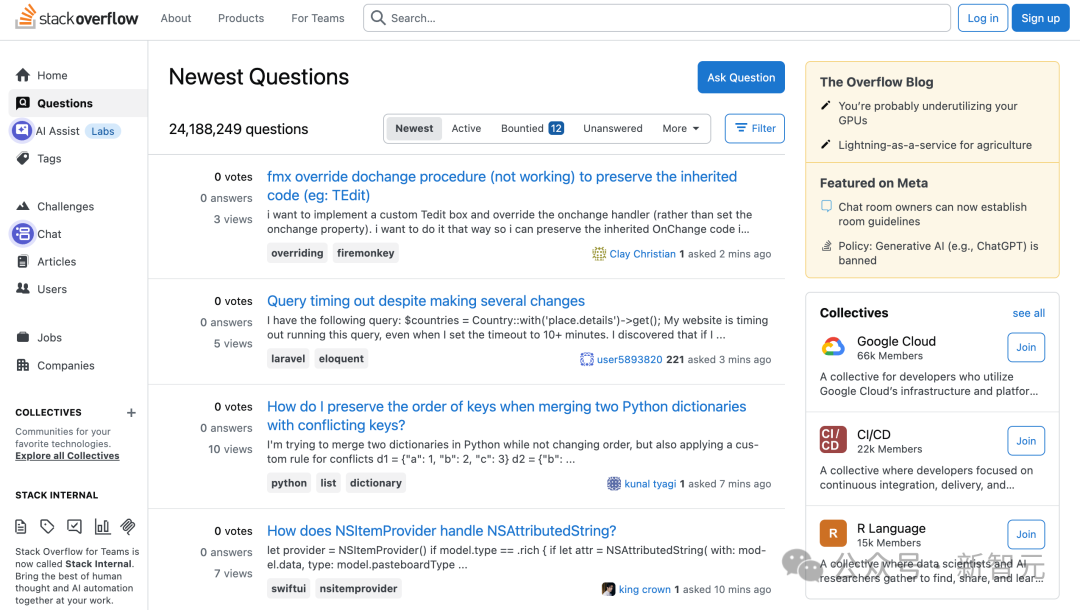
Task: Click the Stack Overflow logo
Action: point(76,18)
